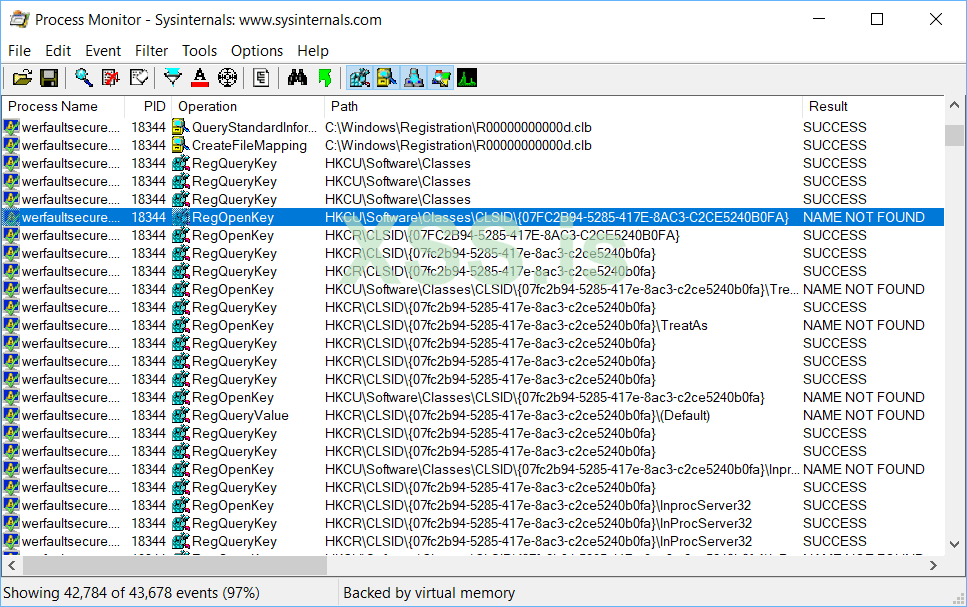Toggle Show Registry Activity
The image size is (967, 607).
tap(360, 77)
